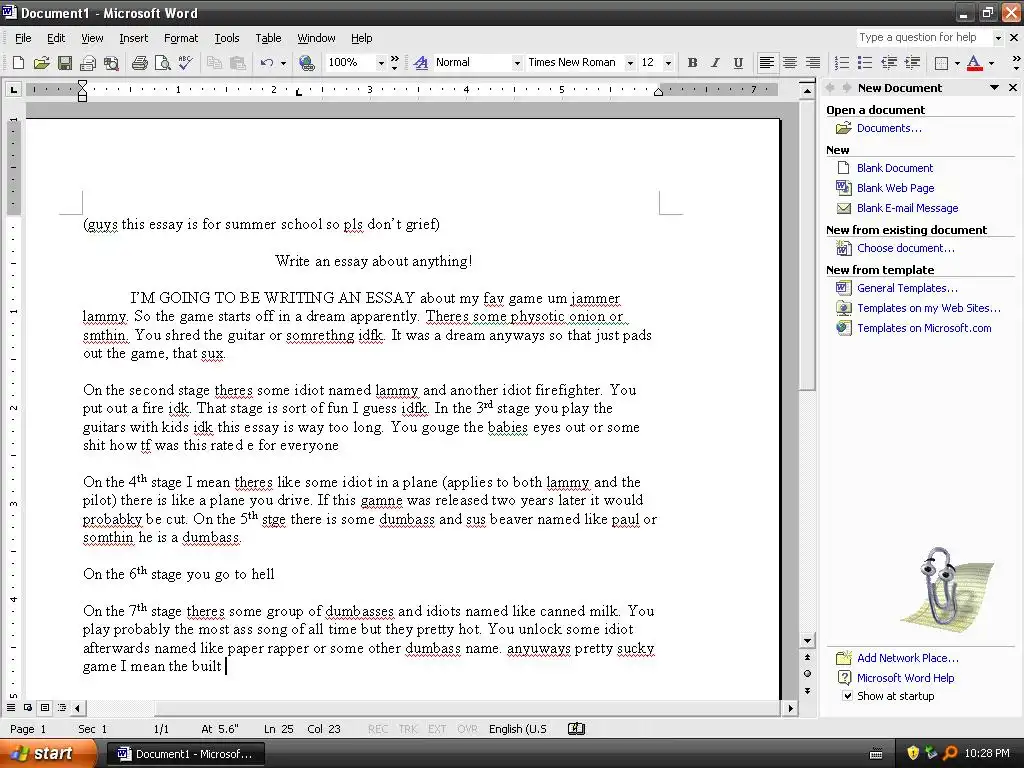Click the Document1 taskbar button
Viewport: 1024px width, 768px height.
pyautogui.click(x=185, y=754)
